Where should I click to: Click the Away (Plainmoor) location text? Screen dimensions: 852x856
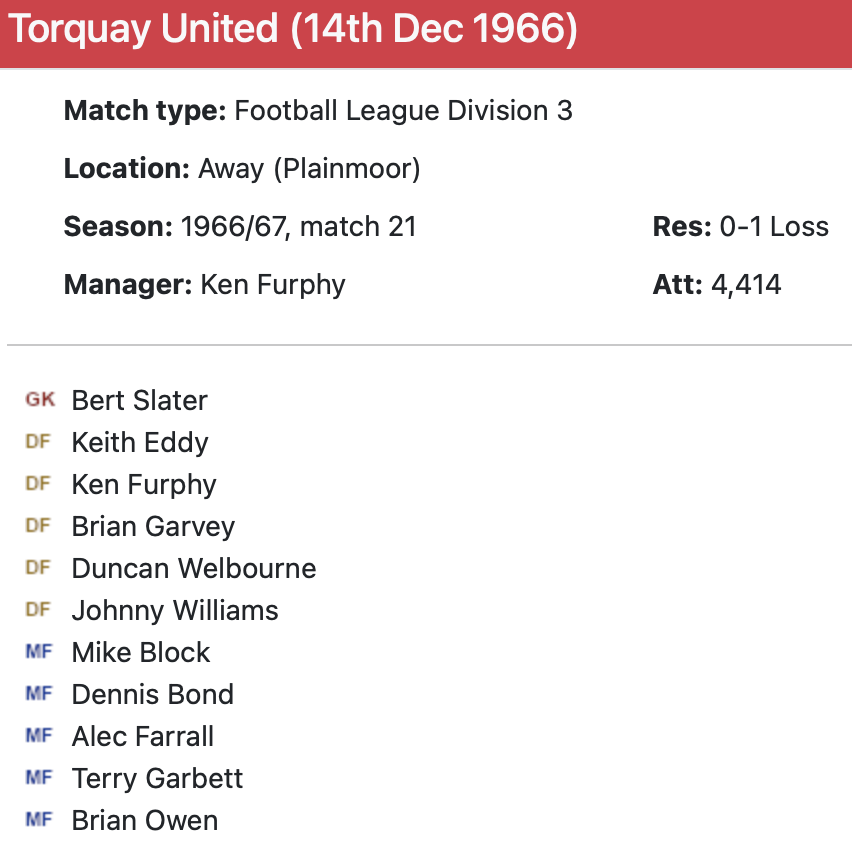click(309, 168)
